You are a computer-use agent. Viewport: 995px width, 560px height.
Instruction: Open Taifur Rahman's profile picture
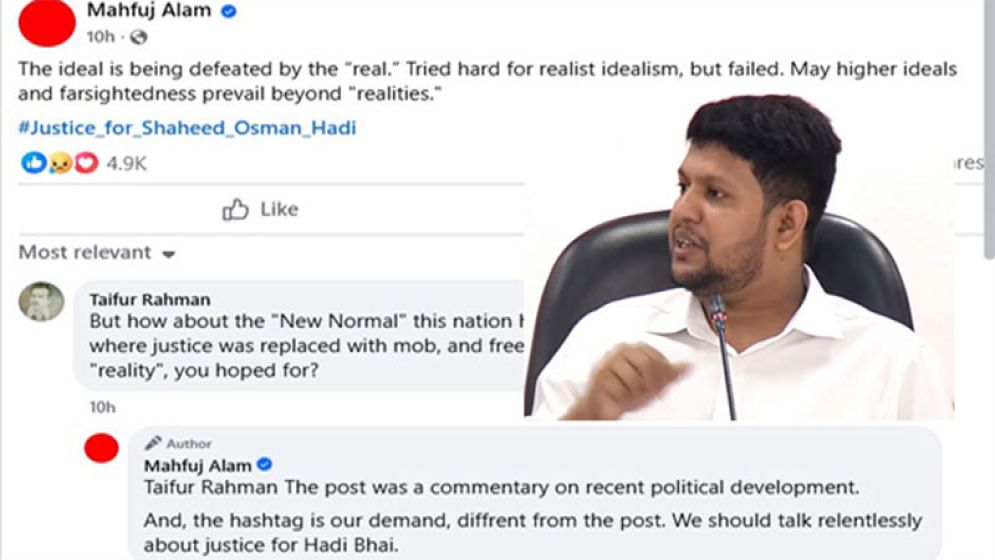tap(41, 301)
